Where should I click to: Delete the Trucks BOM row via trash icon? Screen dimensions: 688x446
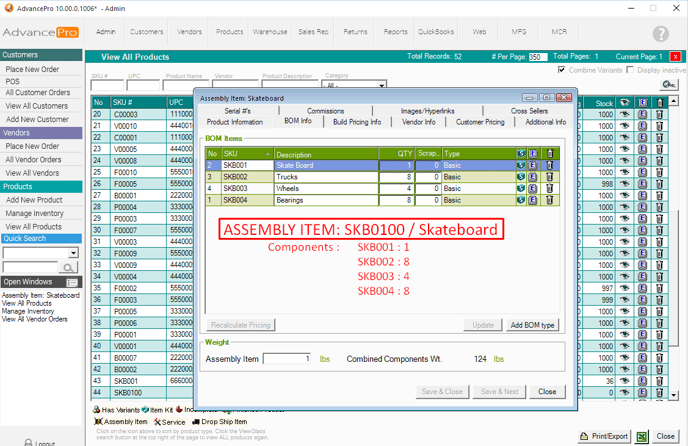click(549, 176)
